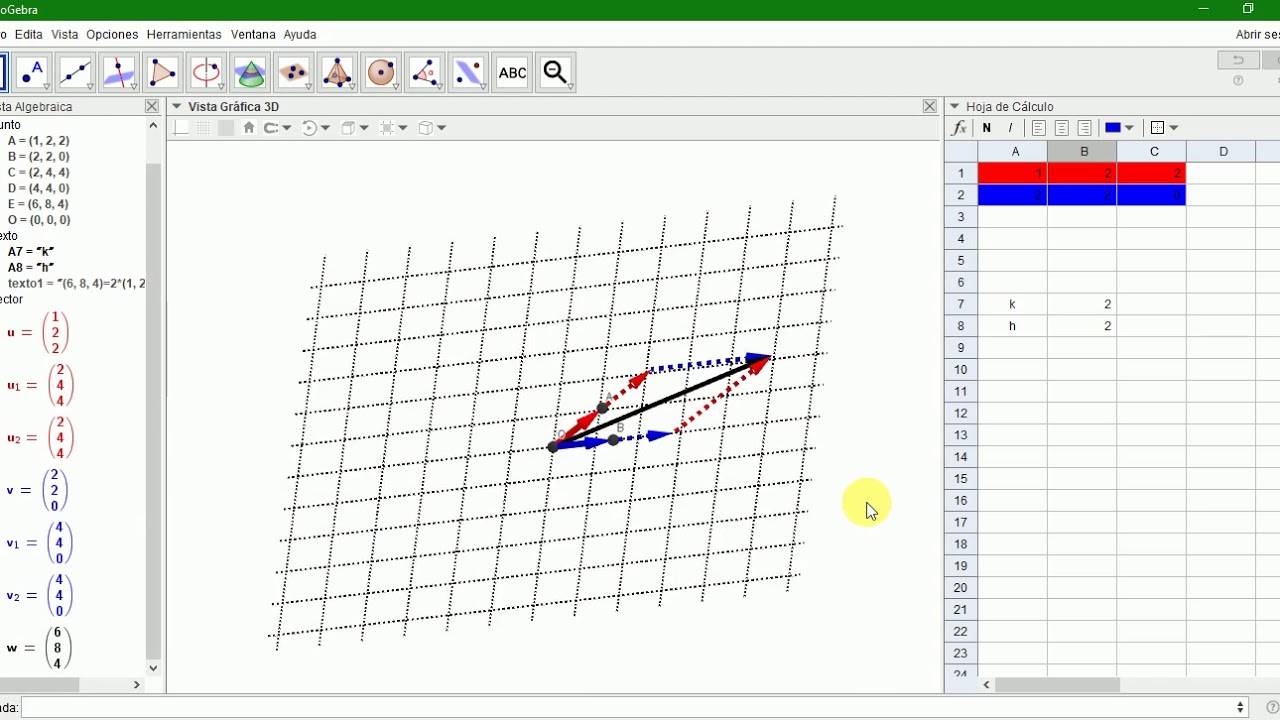This screenshot has width=1280, height=720.
Task: Click the spreadsheet horizontal scrollbar thumb
Action: coord(1057,685)
